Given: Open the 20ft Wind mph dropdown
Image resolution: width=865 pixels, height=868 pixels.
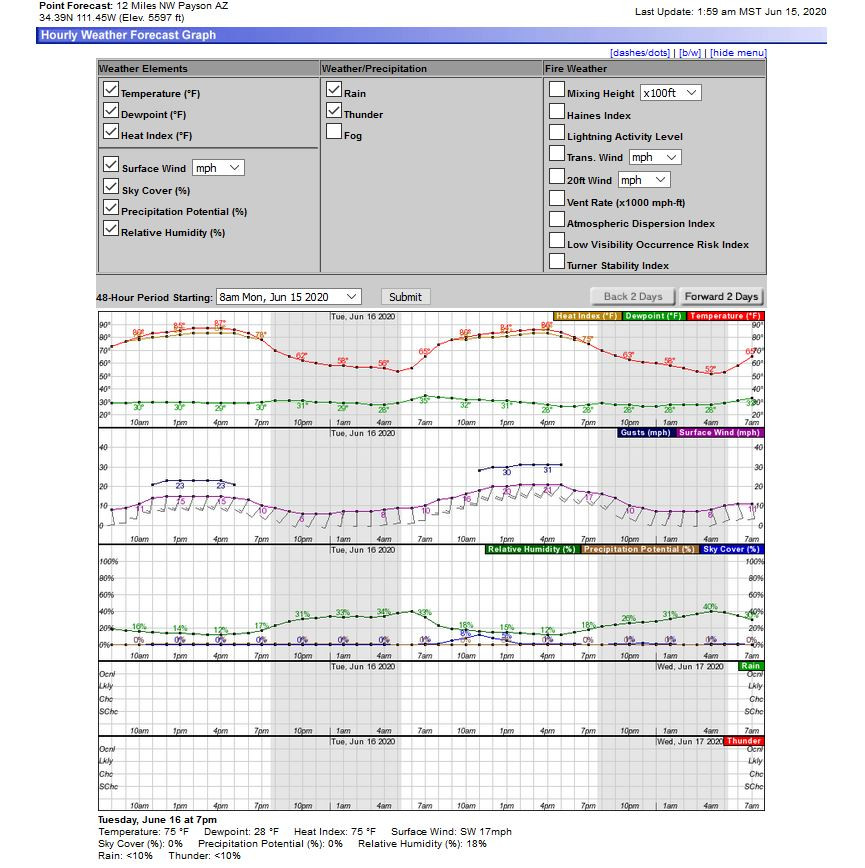Looking at the screenshot, I should point(644,179).
